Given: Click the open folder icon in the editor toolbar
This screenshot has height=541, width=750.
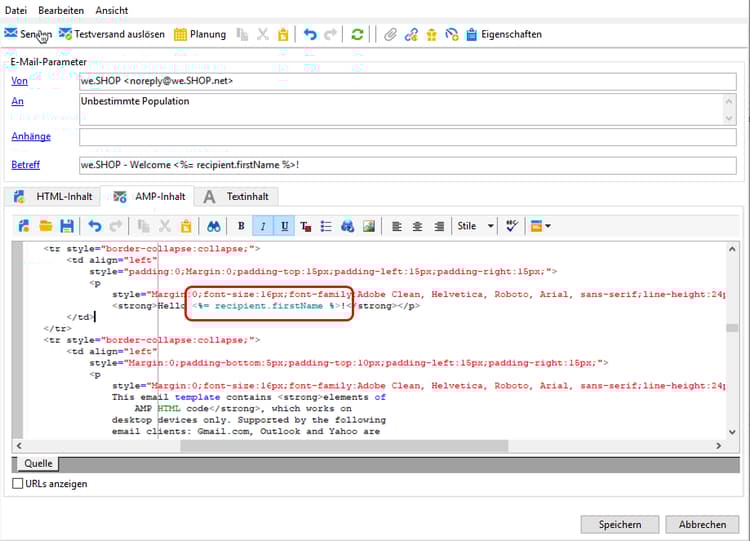Looking at the screenshot, I should pyautogui.click(x=45, y=226).
